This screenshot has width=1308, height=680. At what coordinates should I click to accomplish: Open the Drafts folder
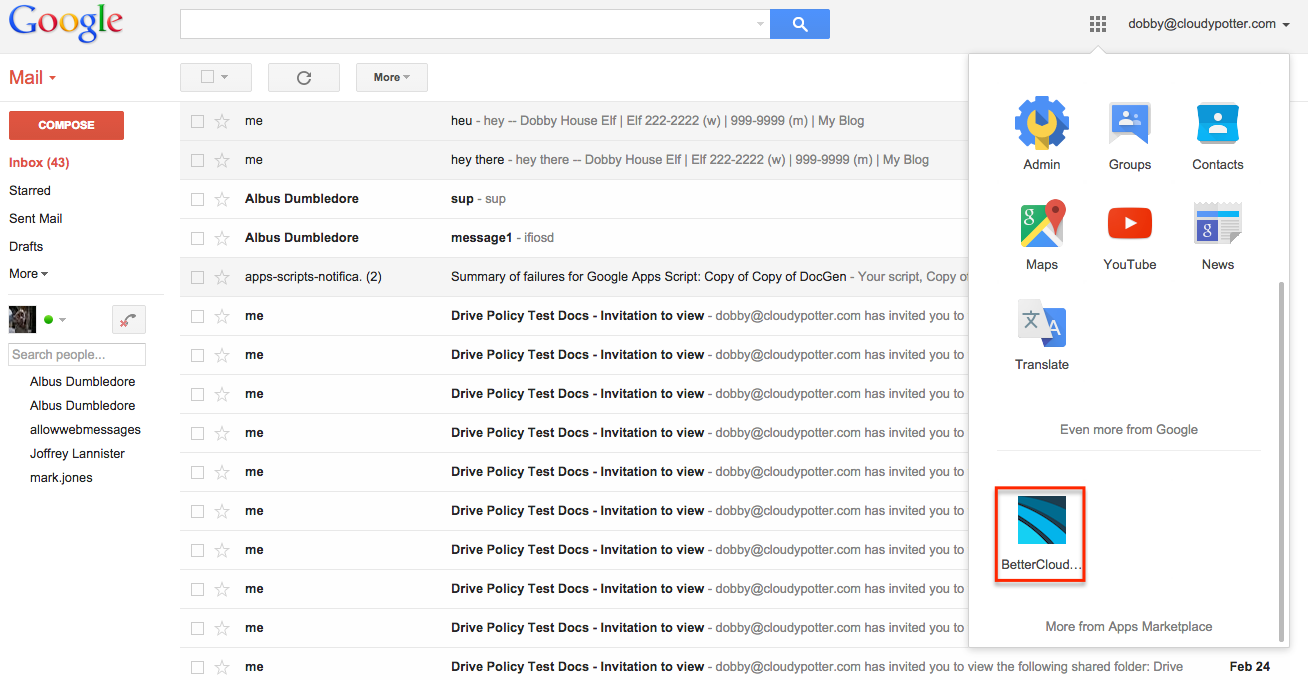click(x=26, y=246)
